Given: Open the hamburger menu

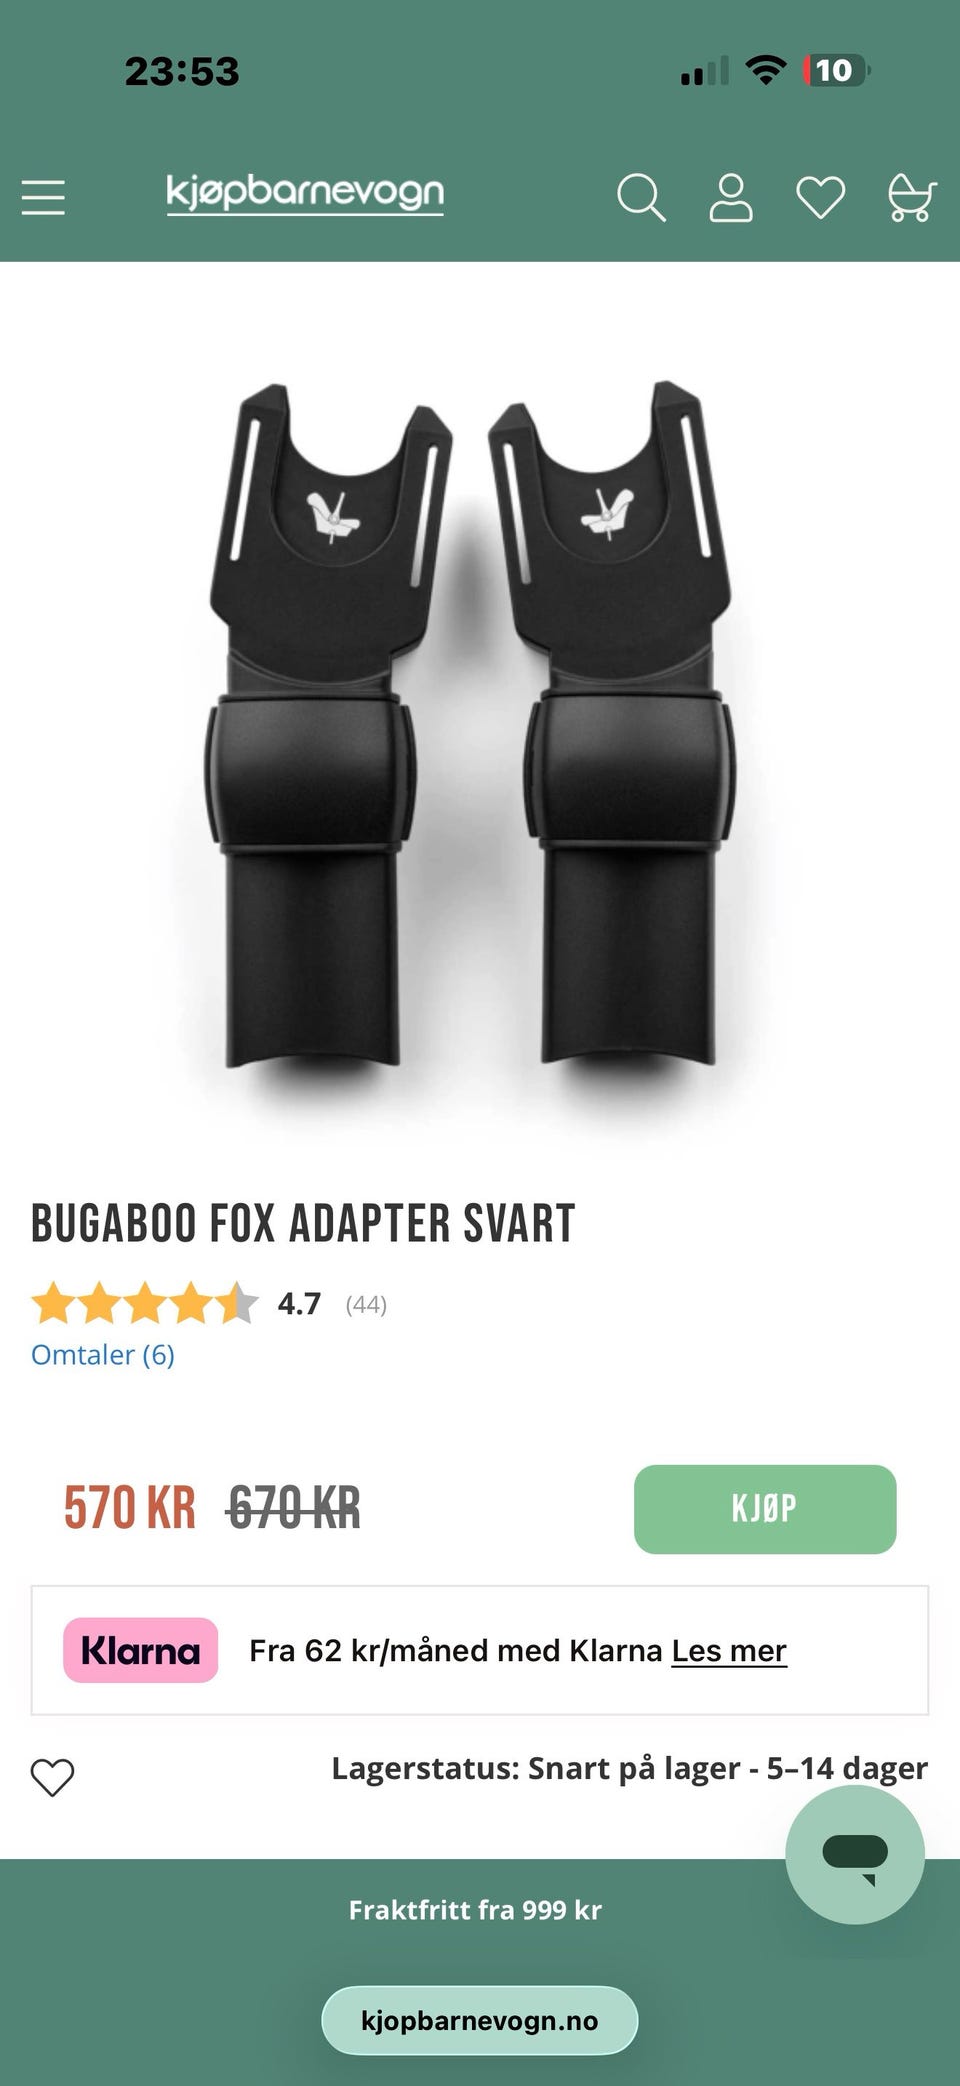Looking at the screenshot, I should [43, 197].
